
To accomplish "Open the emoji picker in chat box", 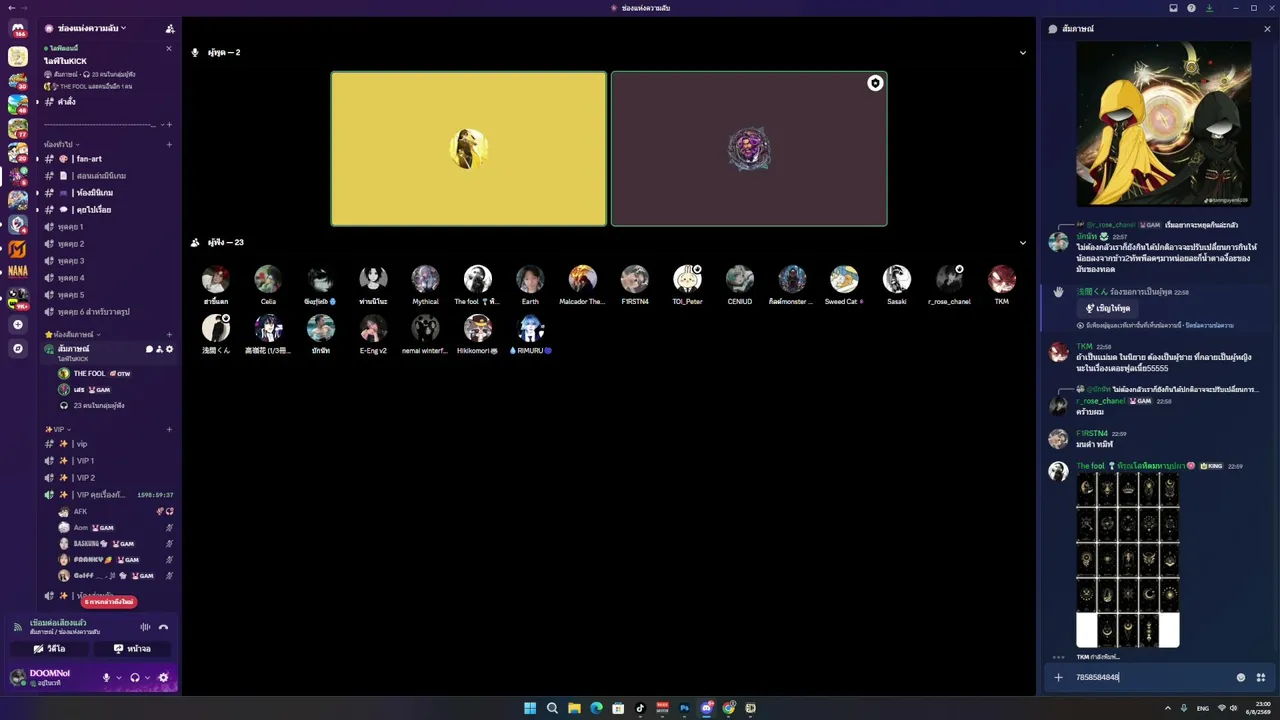I will pyautogui.click(x=1241, y=677).
